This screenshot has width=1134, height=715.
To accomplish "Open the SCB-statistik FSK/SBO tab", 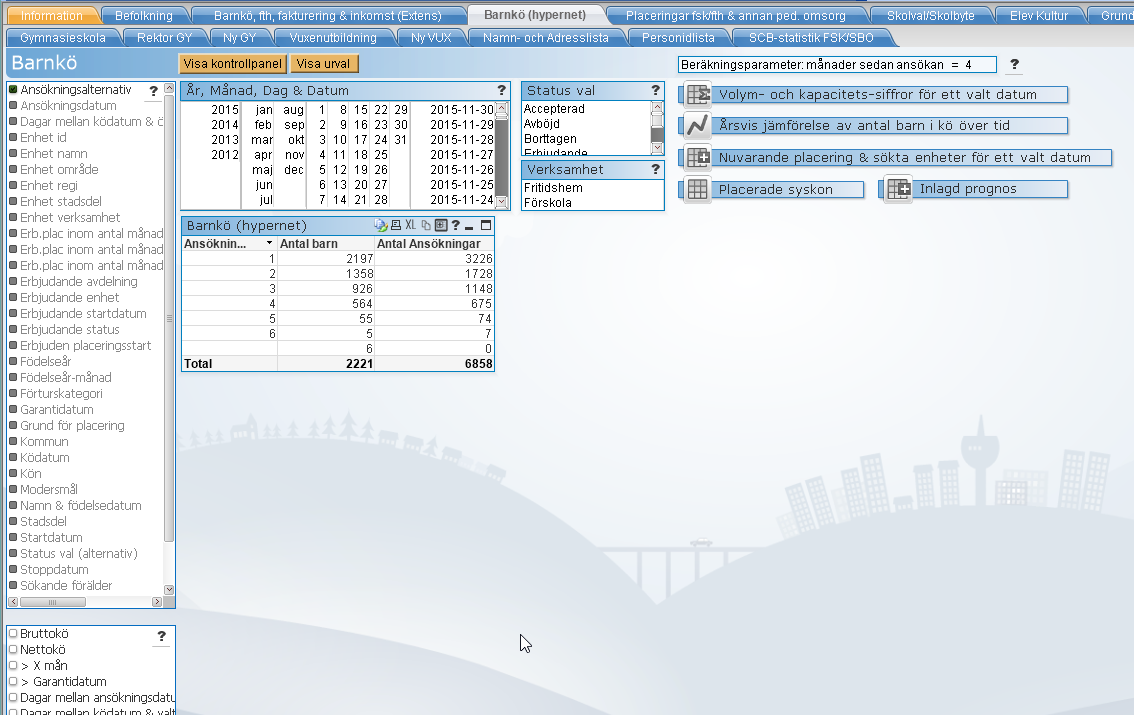I will 811,38.
